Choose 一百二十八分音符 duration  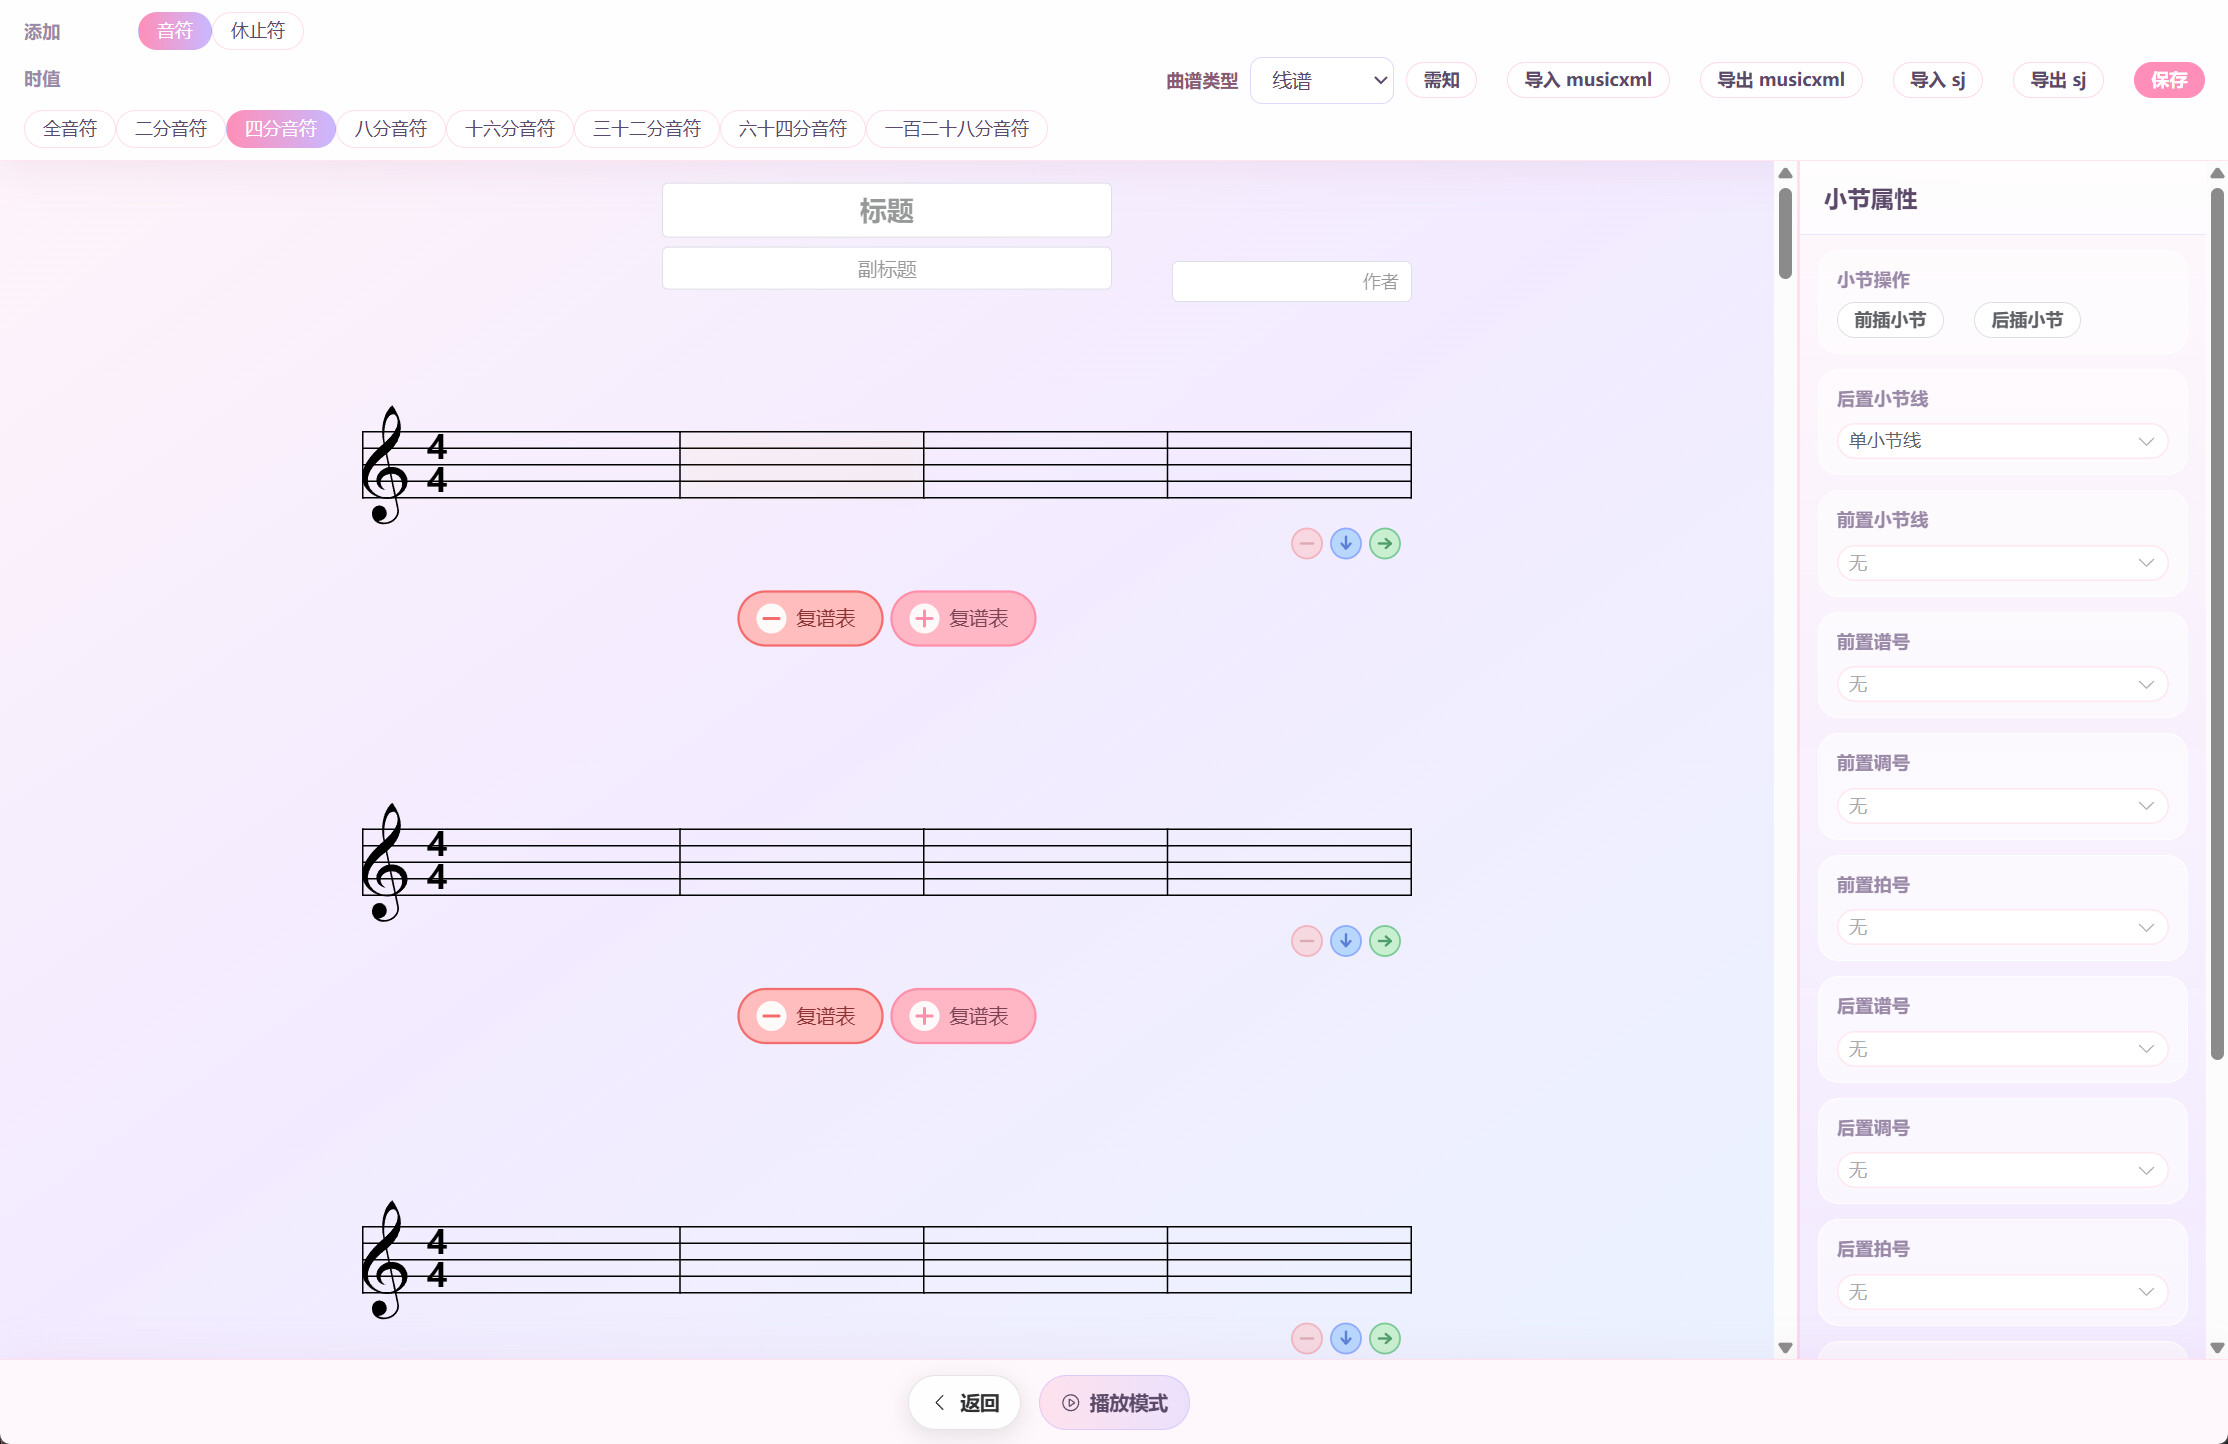957,129
